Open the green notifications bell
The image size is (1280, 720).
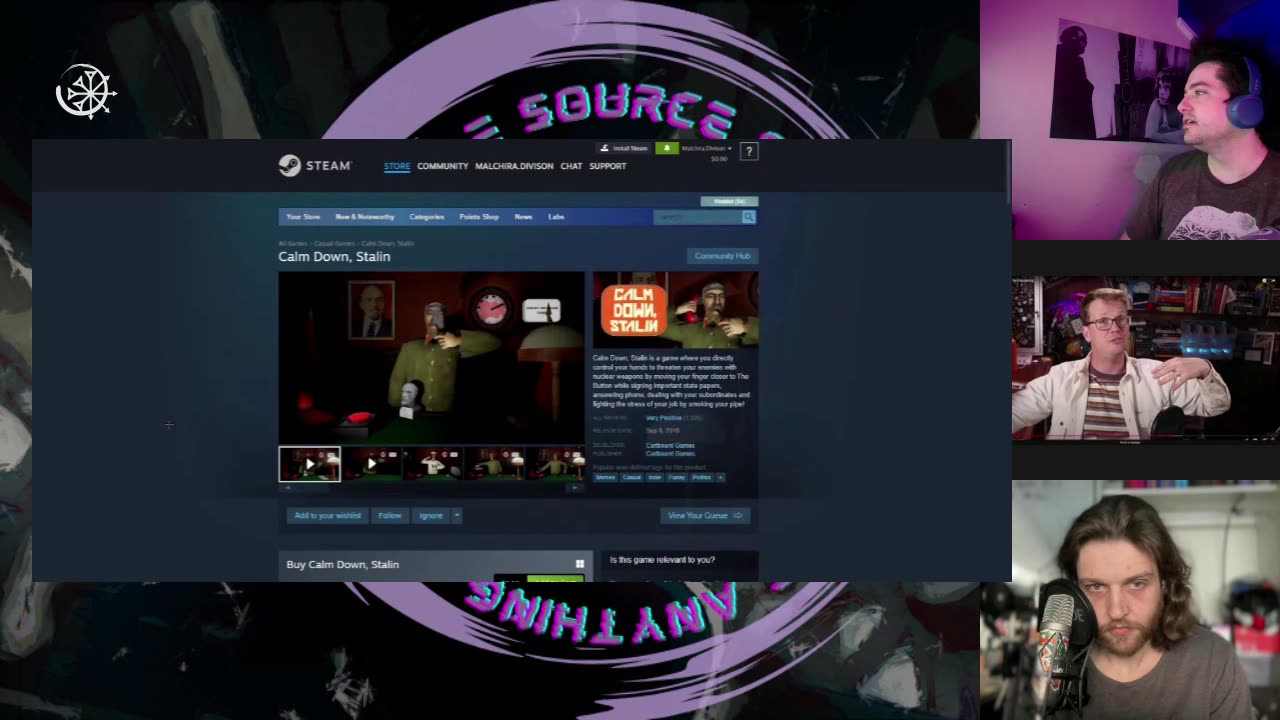point(666,148)
